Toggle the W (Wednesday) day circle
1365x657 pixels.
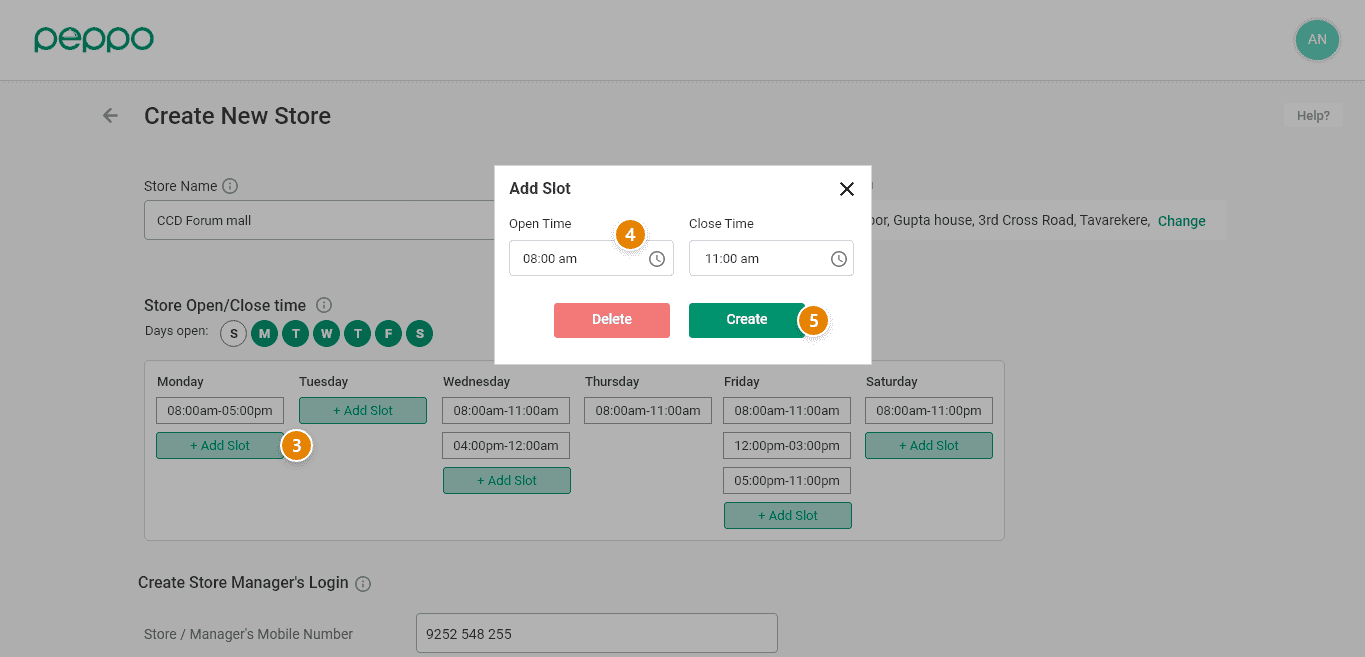tap(326, 333)
